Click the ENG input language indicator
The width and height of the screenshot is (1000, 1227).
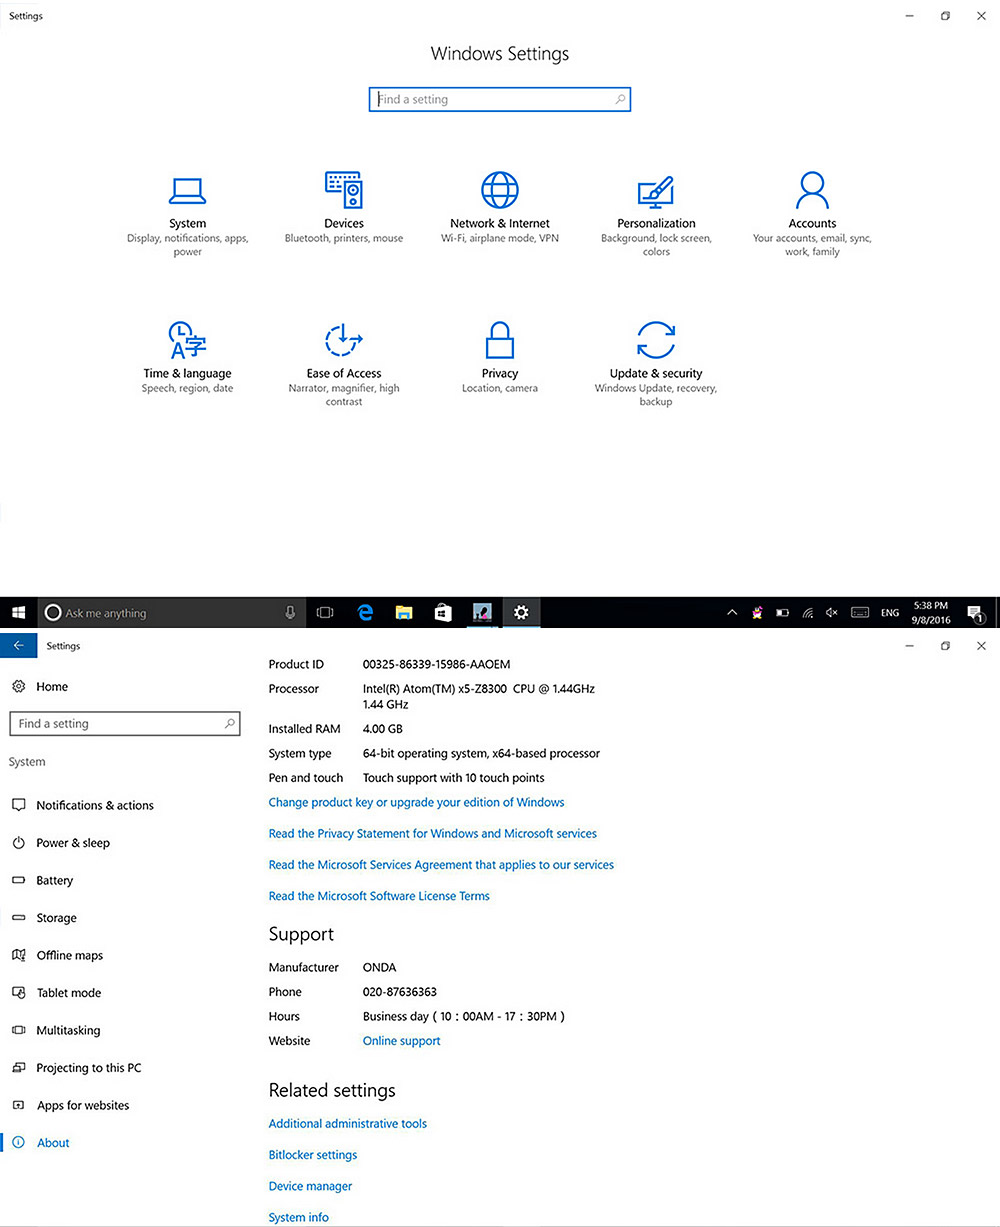click(x=889, y=612)
